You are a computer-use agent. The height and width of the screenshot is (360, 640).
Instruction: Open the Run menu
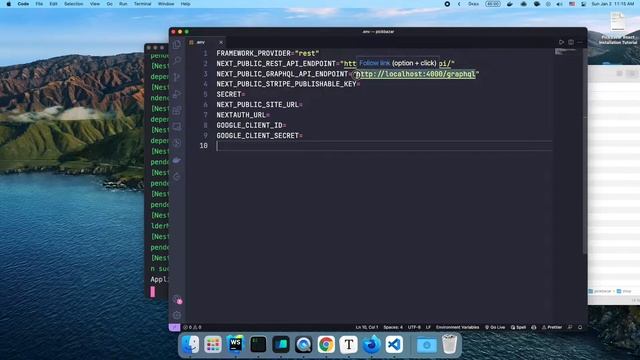[123, 4]
